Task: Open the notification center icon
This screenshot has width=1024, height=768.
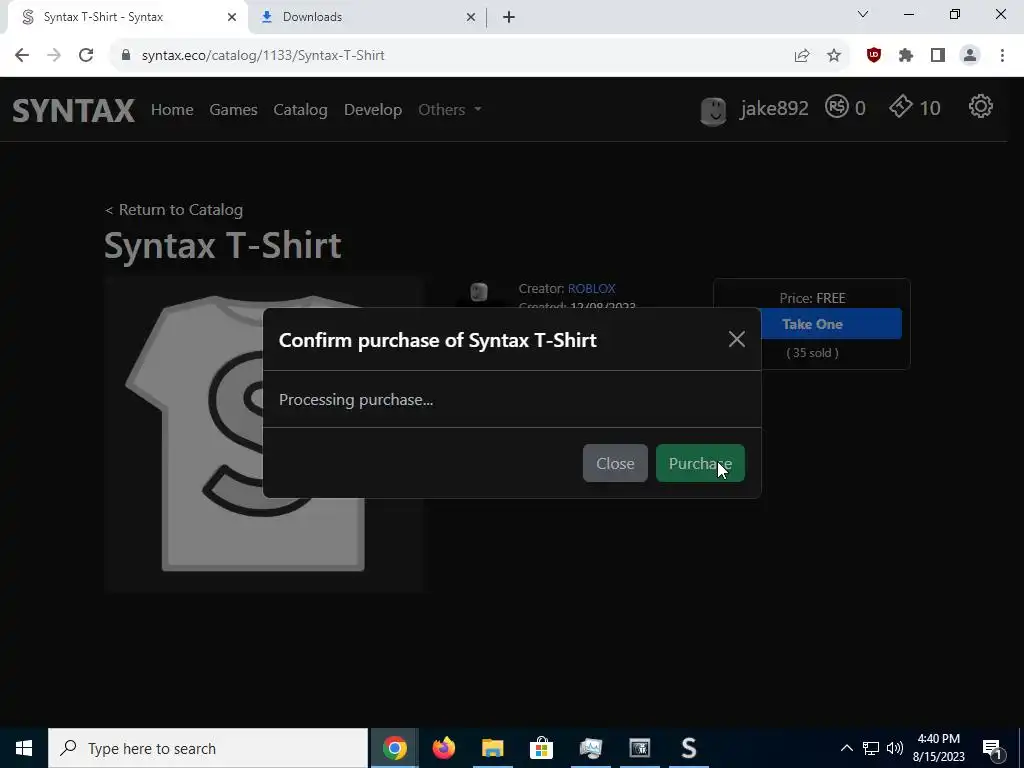Action: coord(992,748)
